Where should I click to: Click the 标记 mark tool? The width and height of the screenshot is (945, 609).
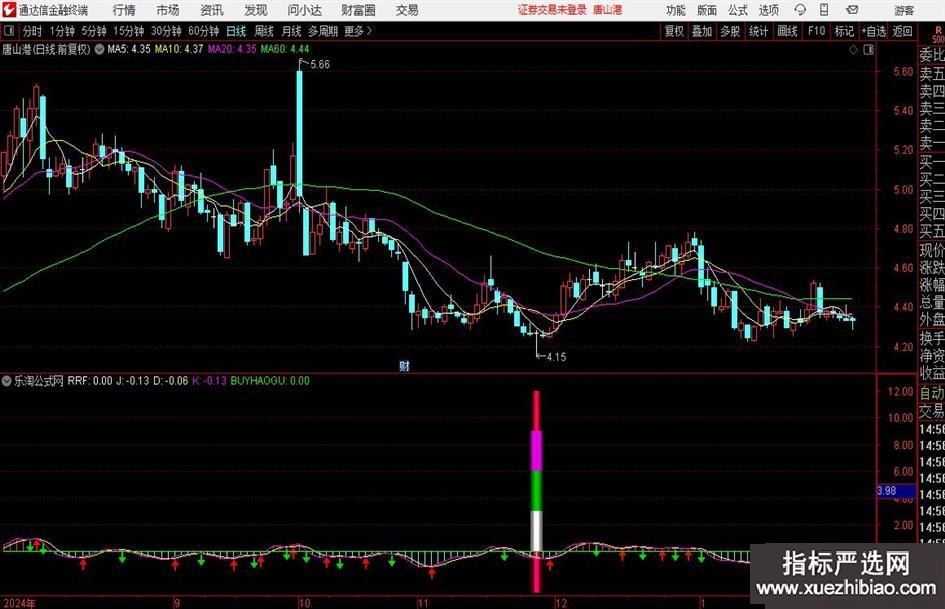click(x=844, y=31)
